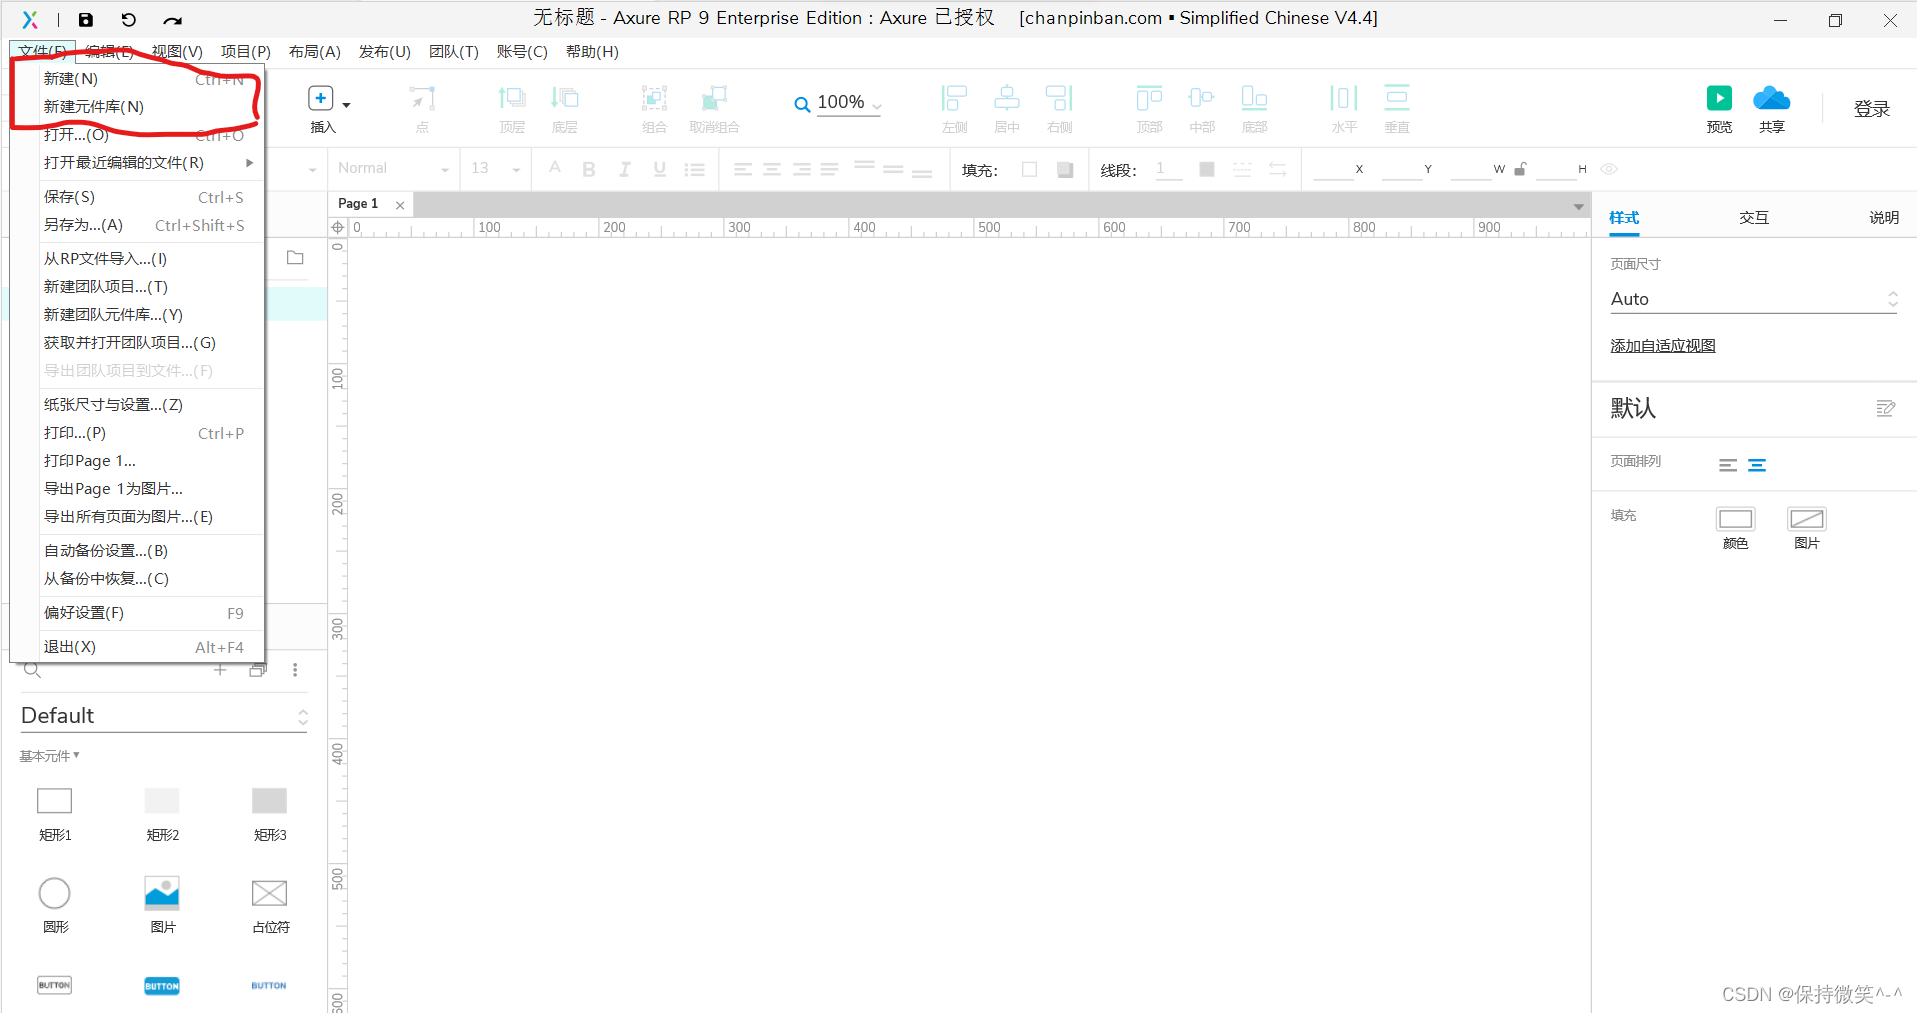Switch to the 交互 (Interactions) tab
Viewport: 1917px width, 1013px height.
click(x=1754, y=217)
